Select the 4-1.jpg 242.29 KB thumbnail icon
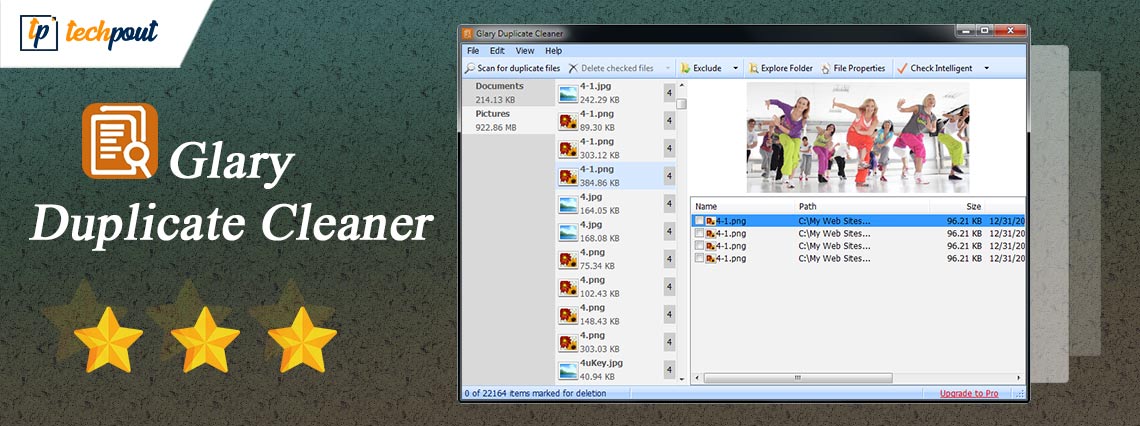This screenshot has height=426, width=1140. [568, 93]
